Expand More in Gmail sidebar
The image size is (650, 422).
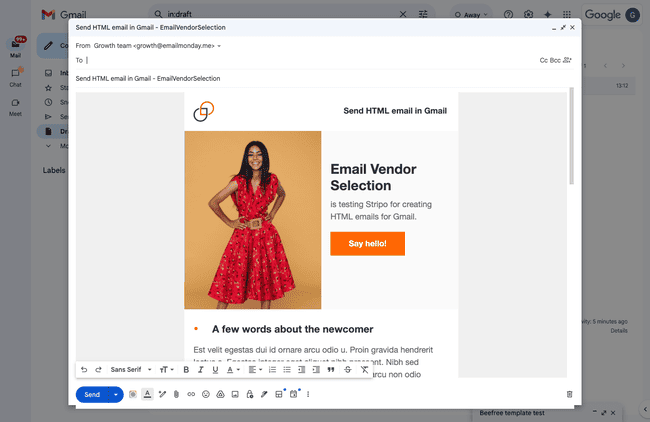pyautogui.click(x=49, y=146)
